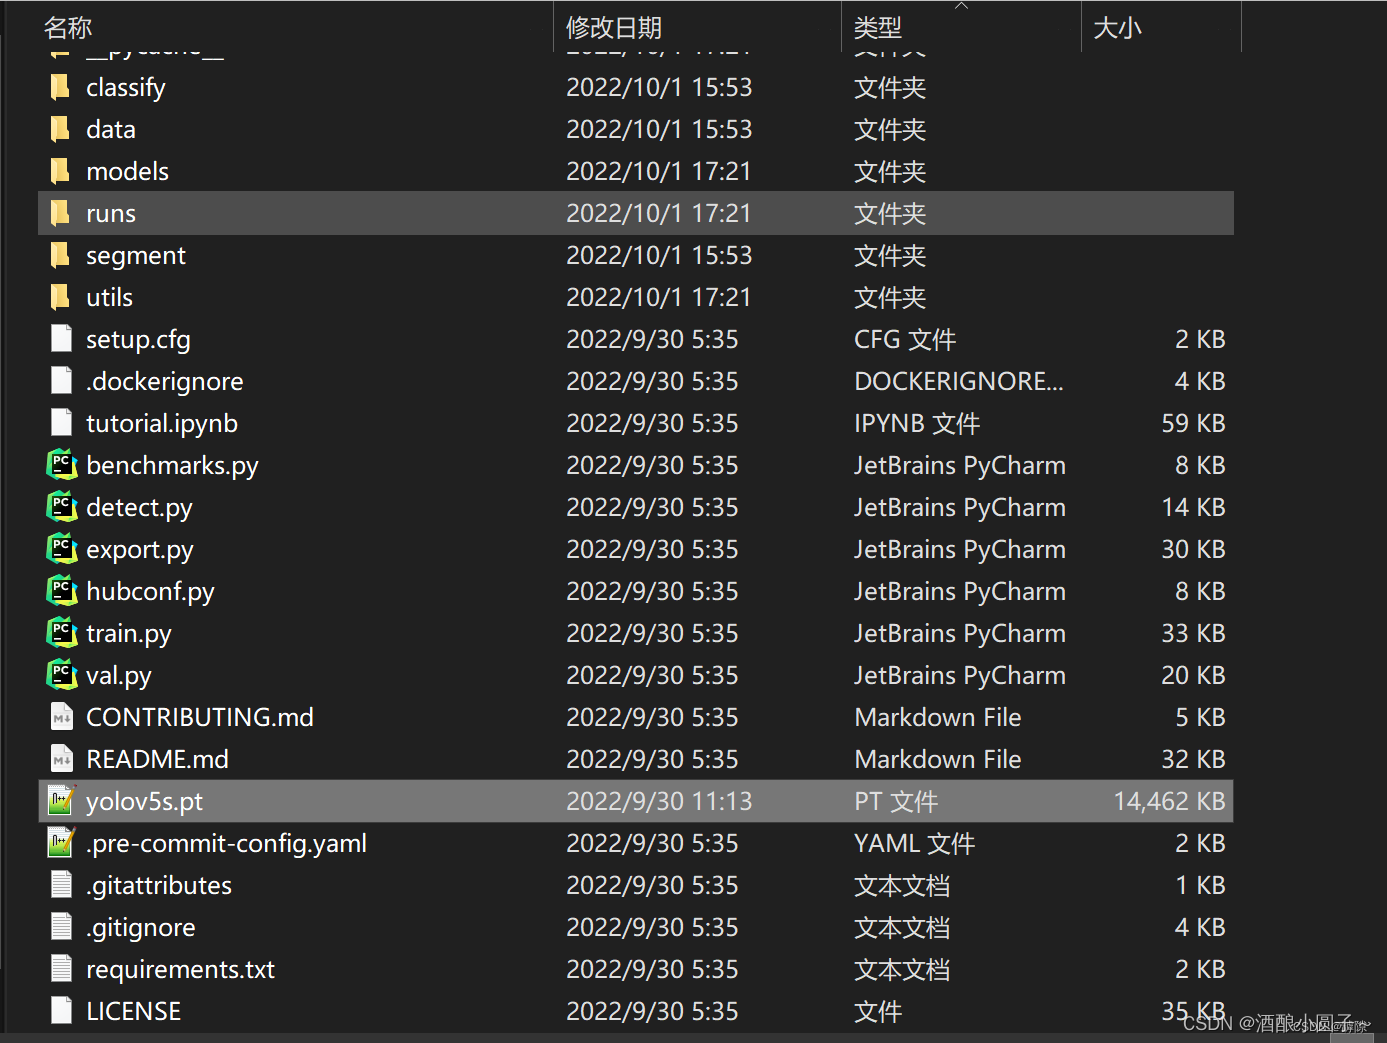
Task: Select the CONTRIBUTING.md file name
Action: tap(200, 717)
